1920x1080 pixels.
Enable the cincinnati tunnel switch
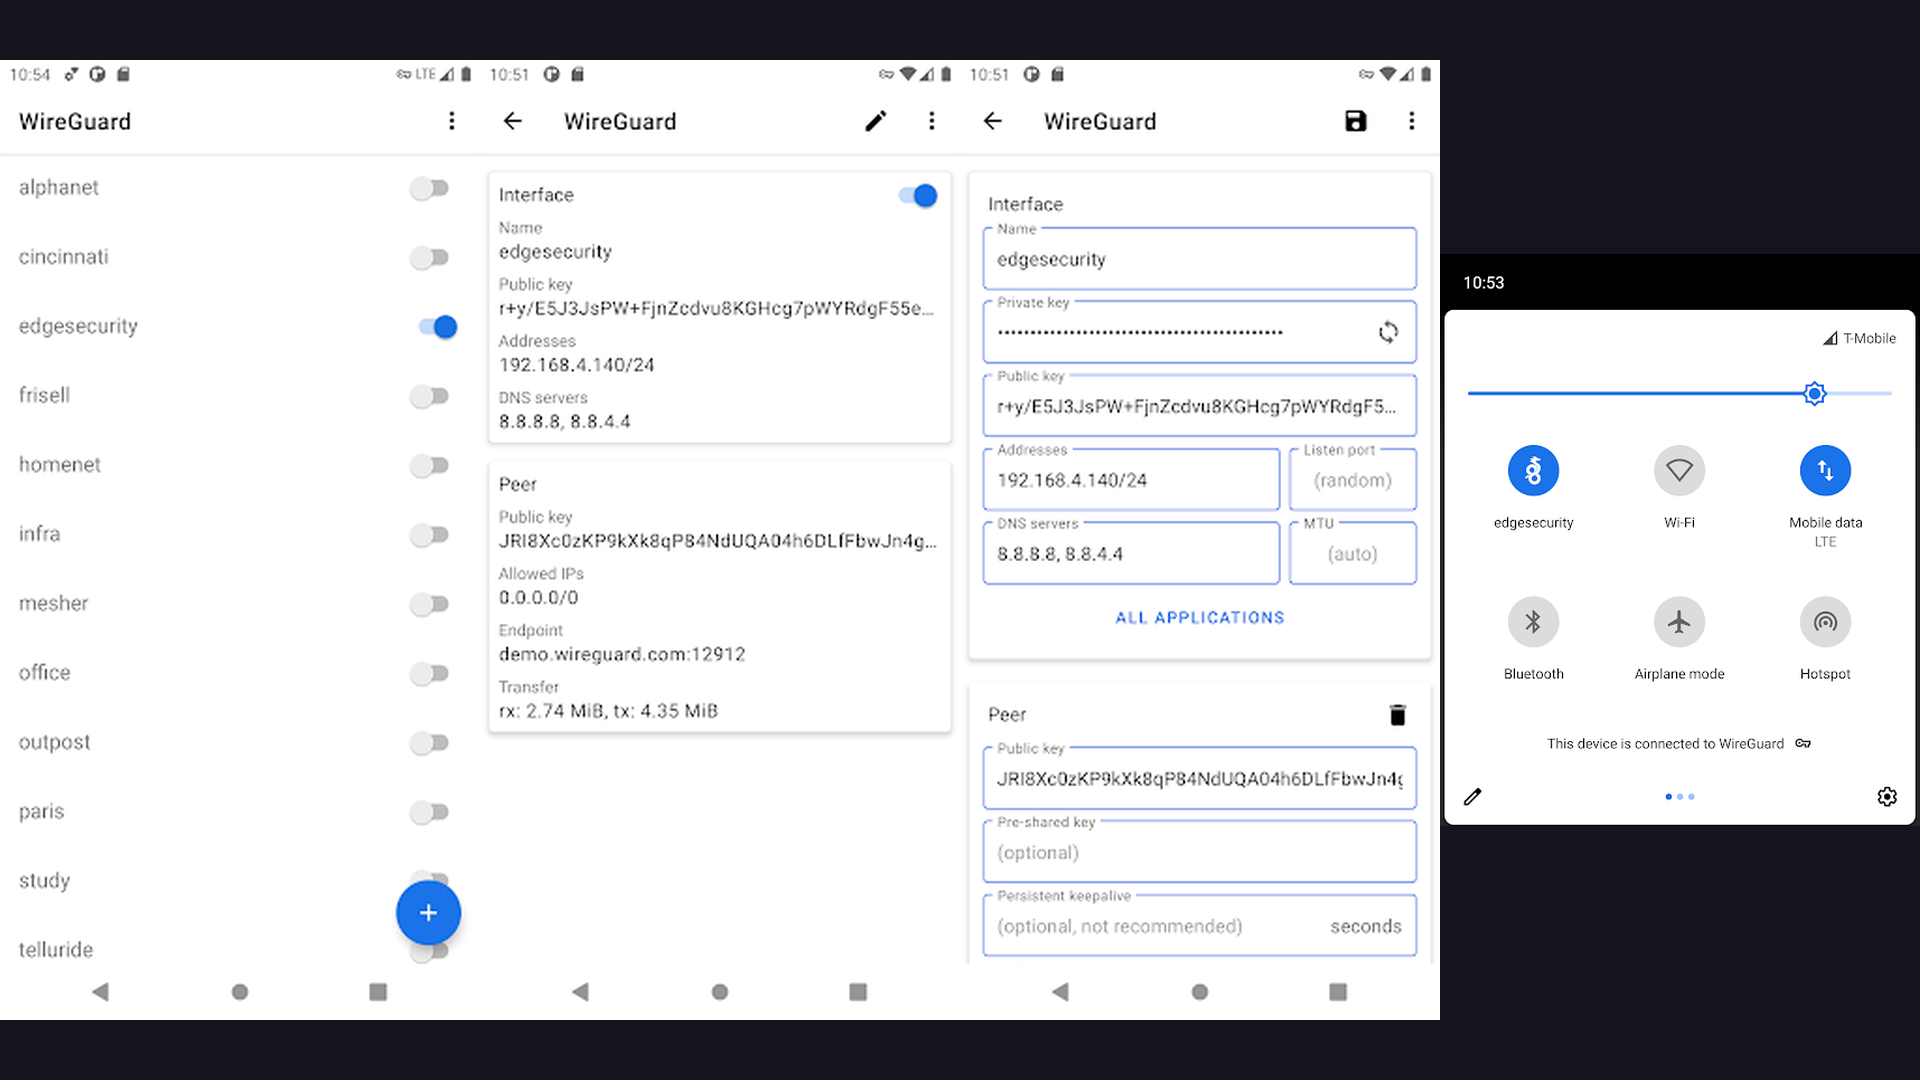point(429,258)
